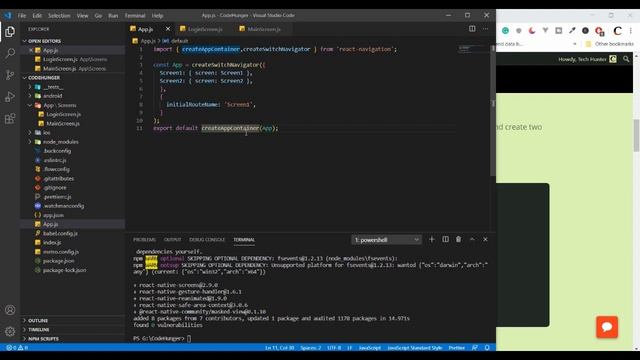The height and width of the screenshot is (360, 640).
Task: Open search icon in browser admin bar
Action: point(626,59)
